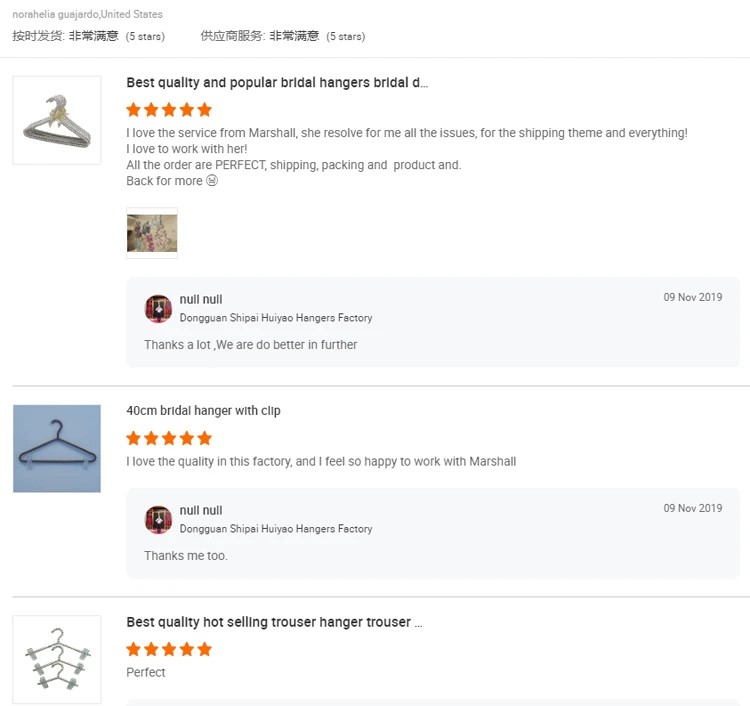Open 'Best quality hot selling trouser hanger' title
The image size is (750, 706).
coord(274,622)
